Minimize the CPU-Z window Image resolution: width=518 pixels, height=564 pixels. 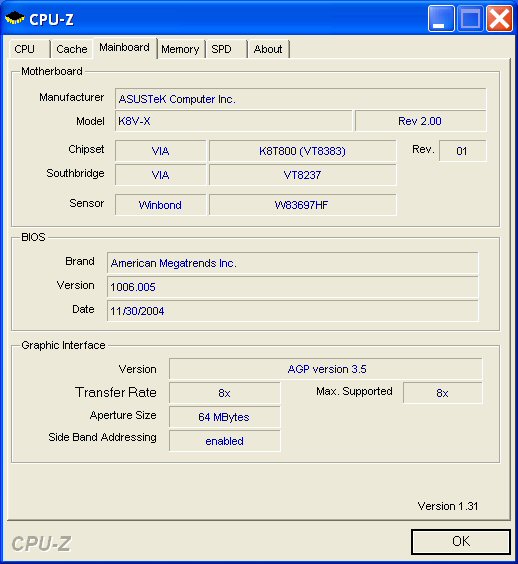click(x=441, y=18)
